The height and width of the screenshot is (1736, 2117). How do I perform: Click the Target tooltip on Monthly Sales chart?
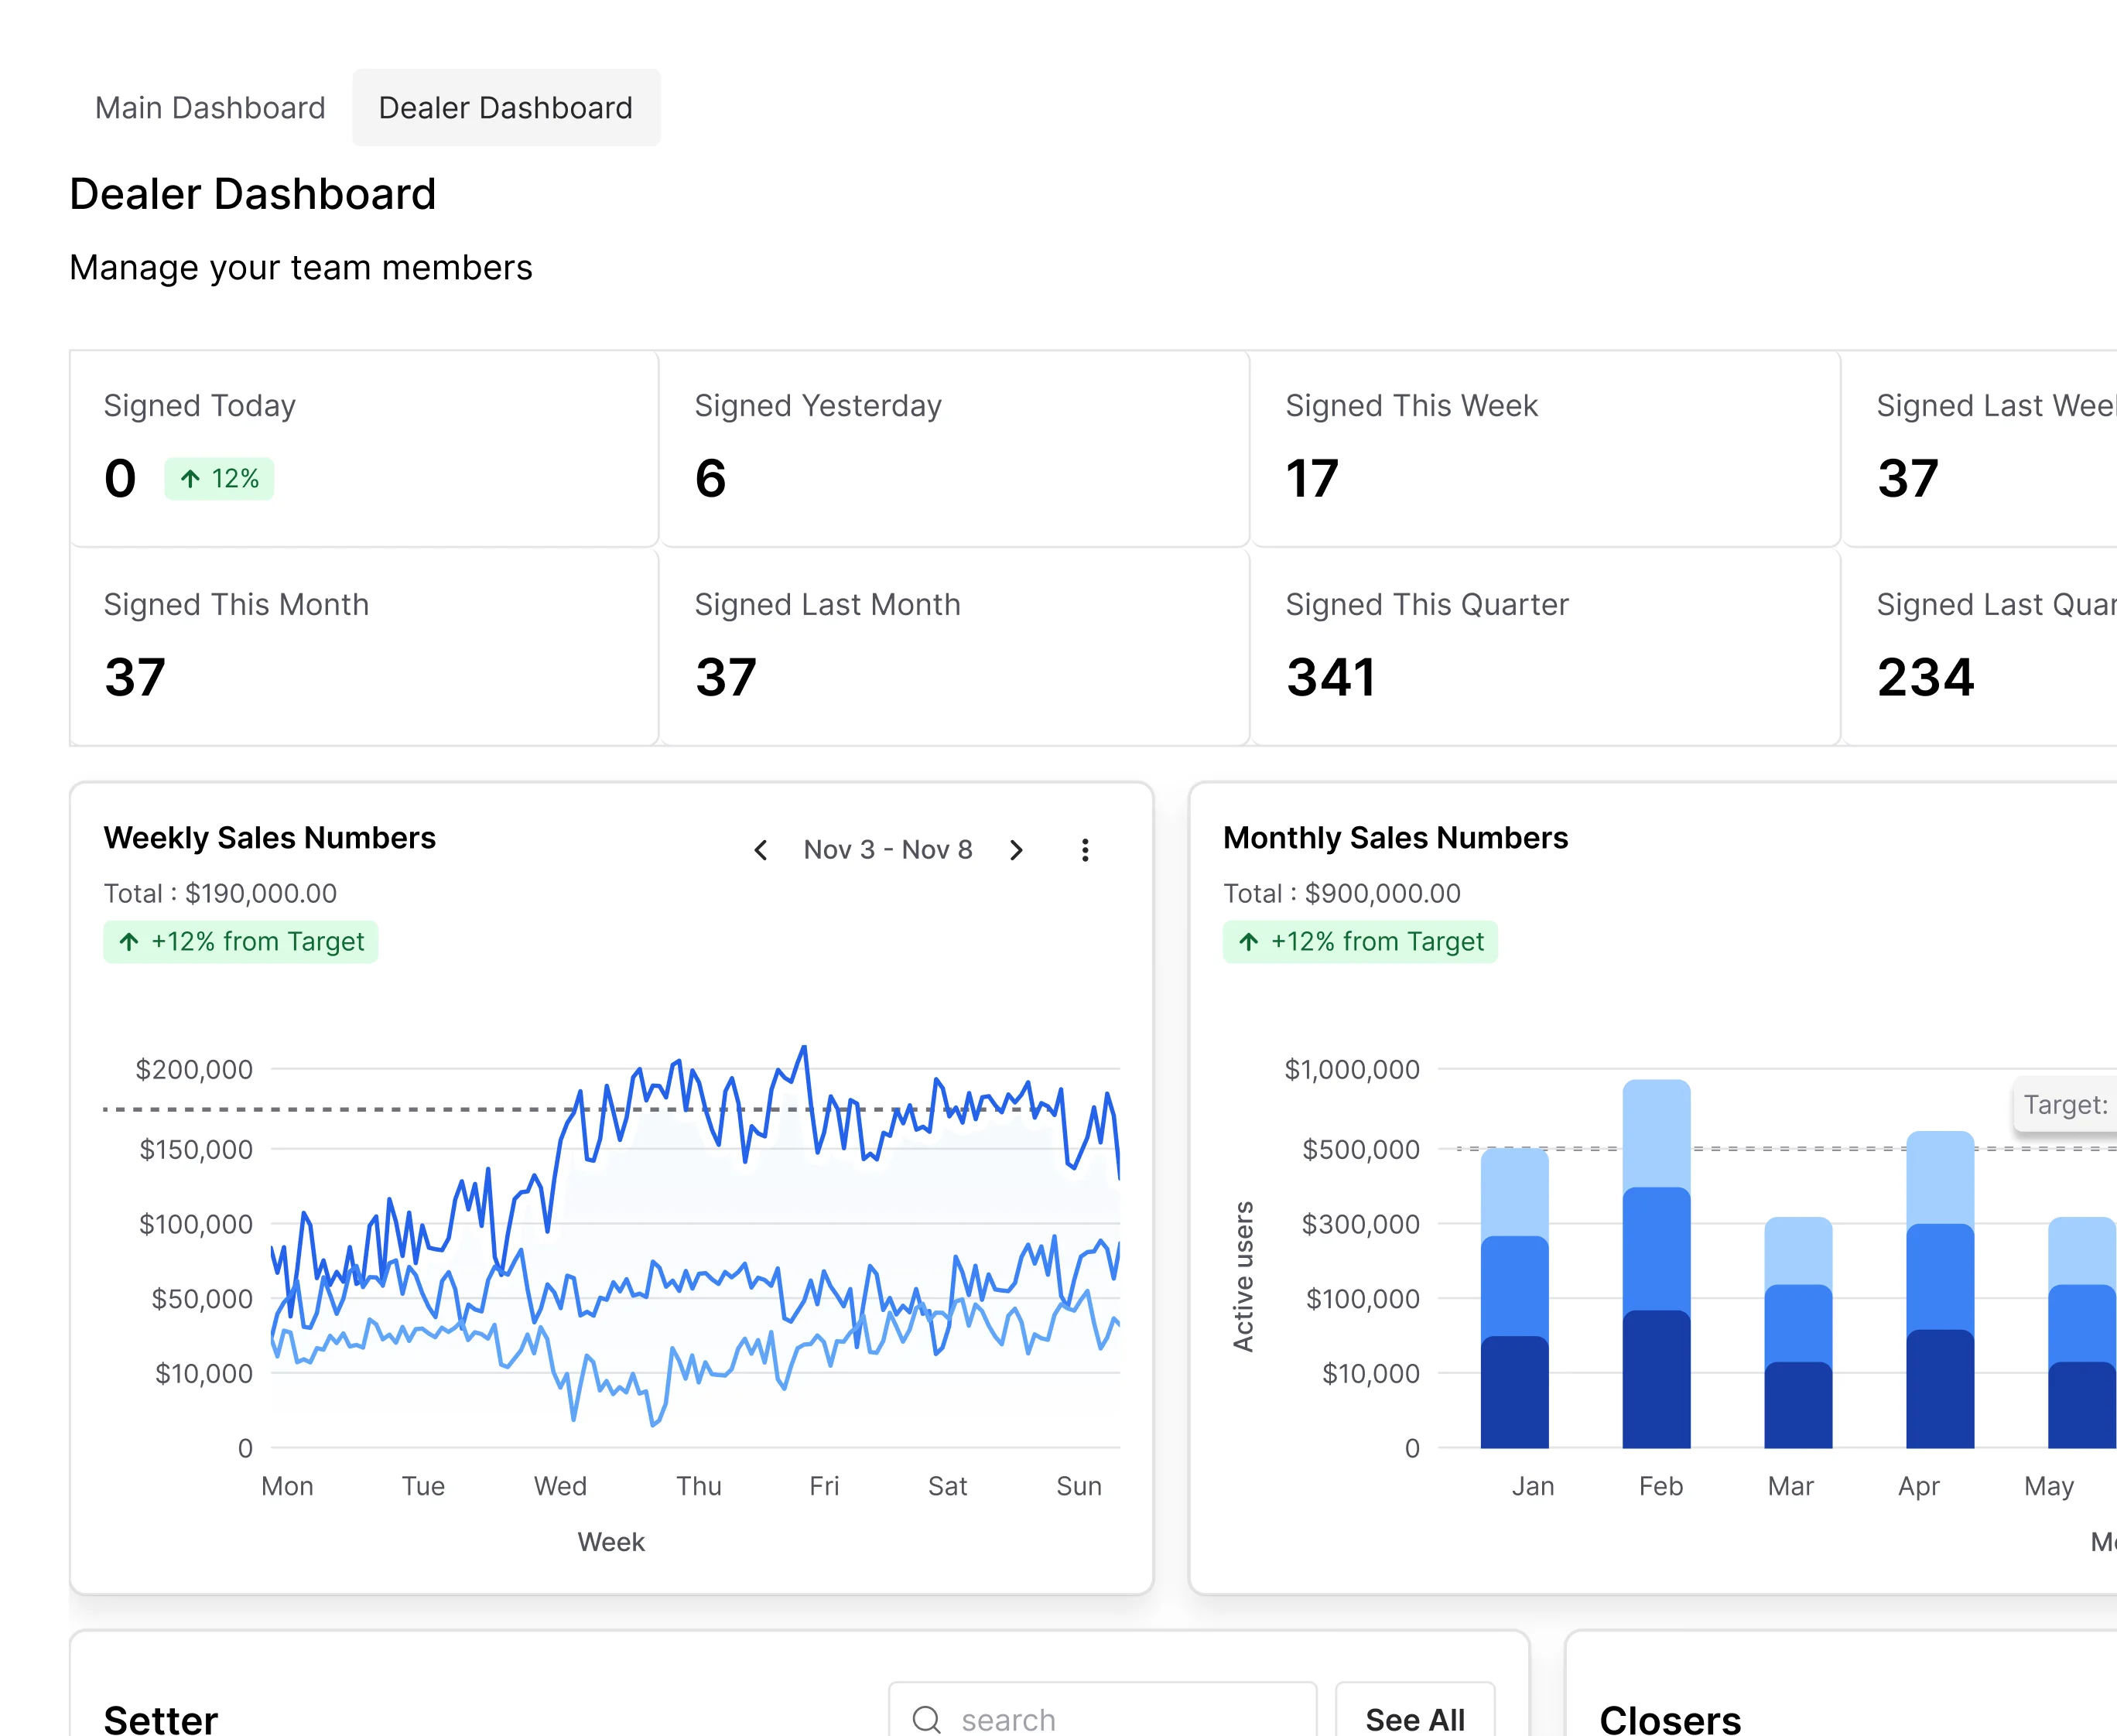click(2065, 1105)
